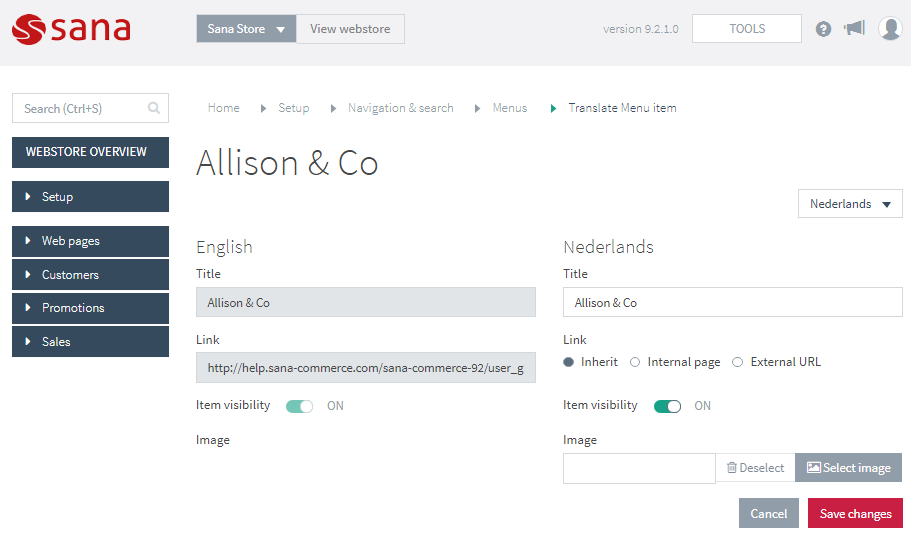The width and height of the screenshot is (911, 539).
Task: Go to Menus breadcrumb
Action: pos(510,108)
